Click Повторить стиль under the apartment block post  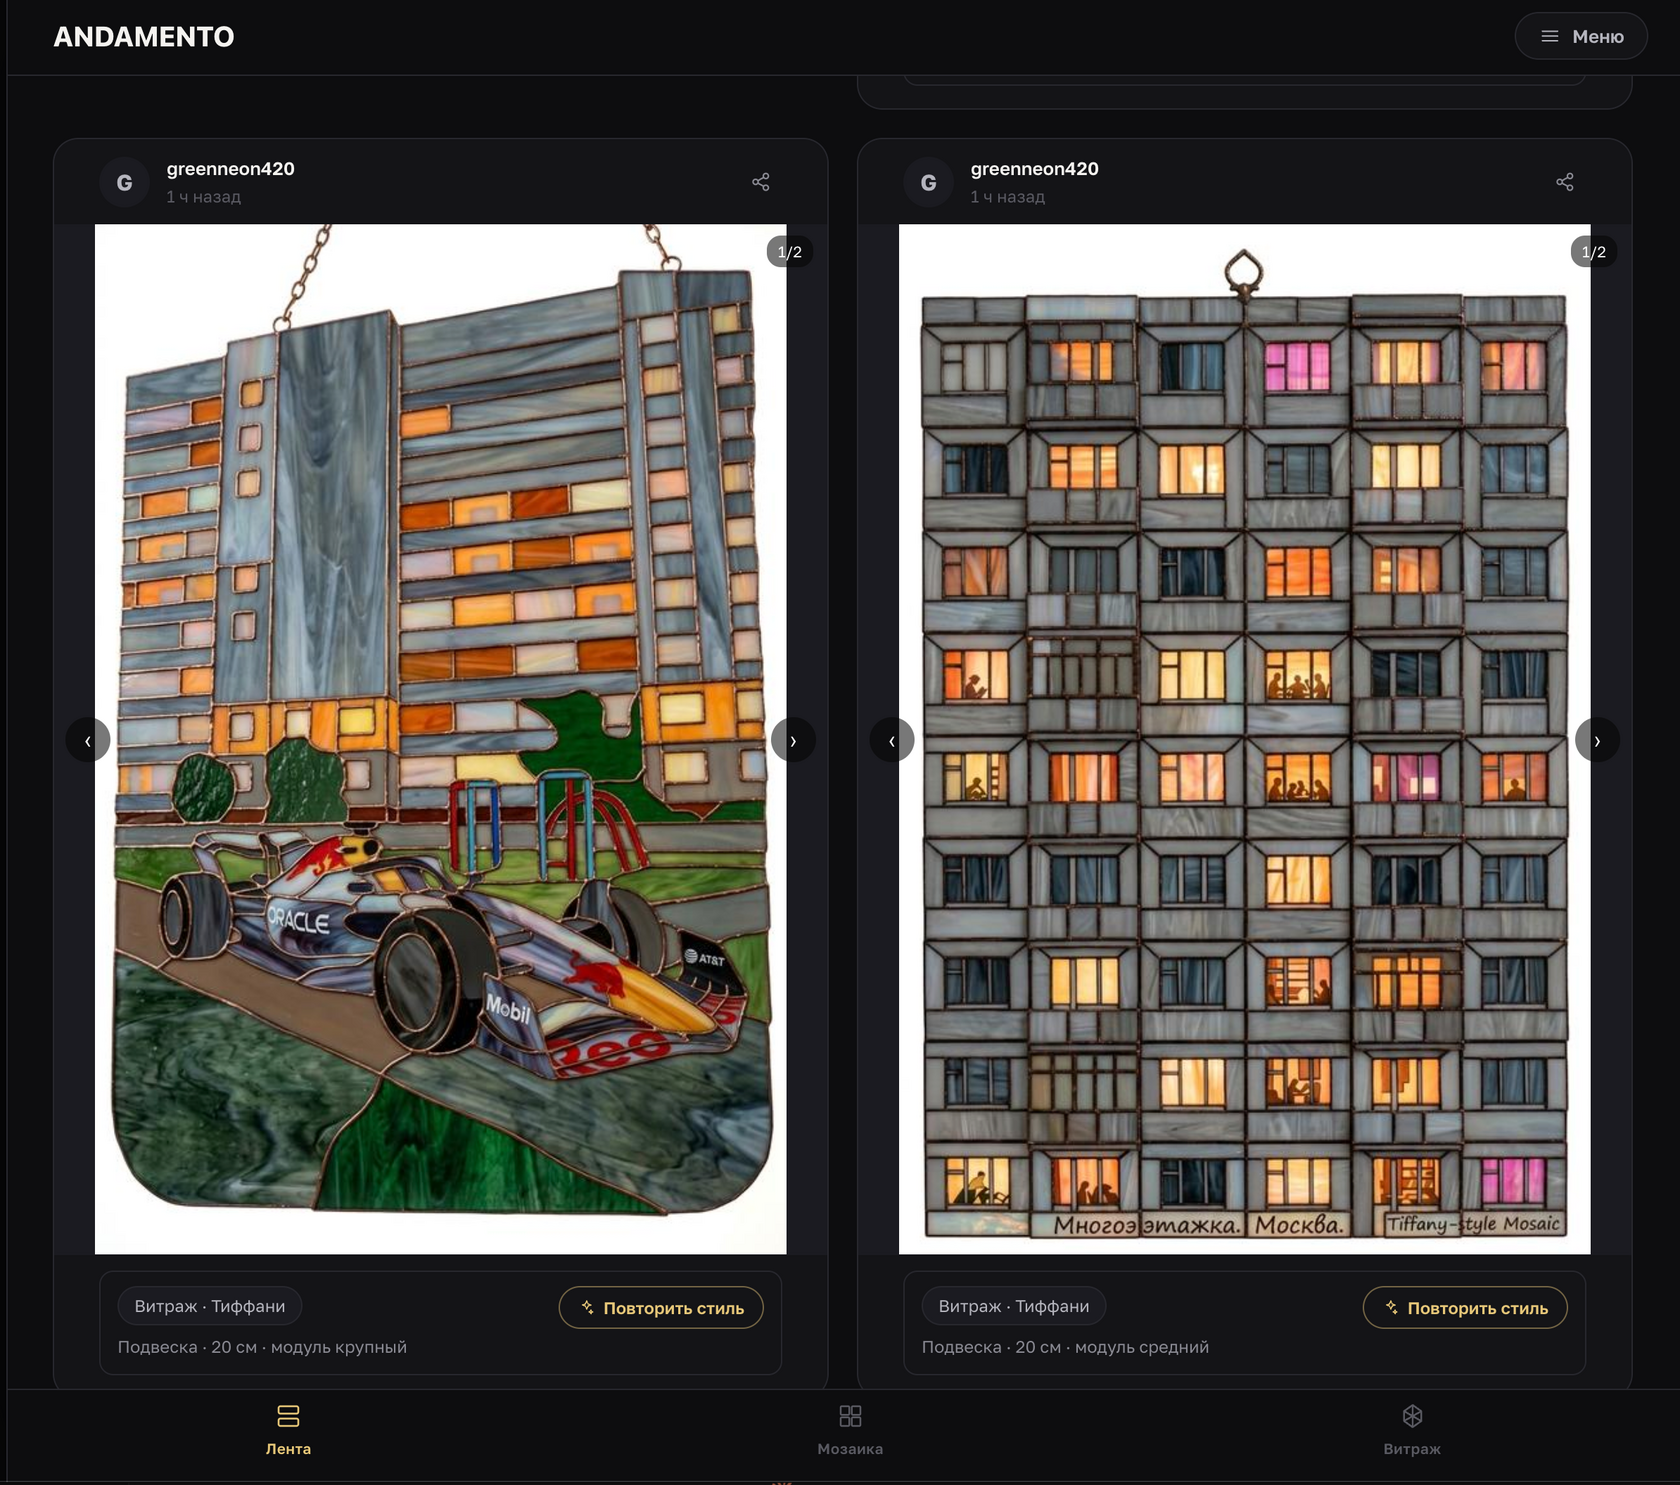[x=1465, y=1307]
